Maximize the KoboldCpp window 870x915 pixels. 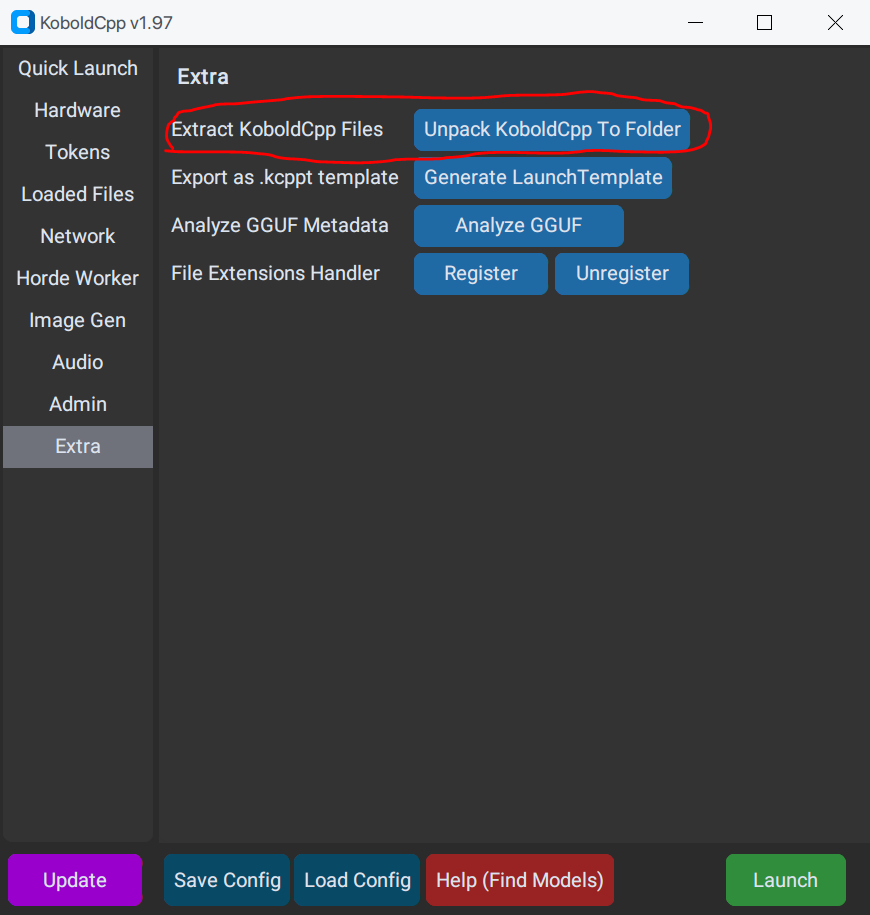point(764,23)
